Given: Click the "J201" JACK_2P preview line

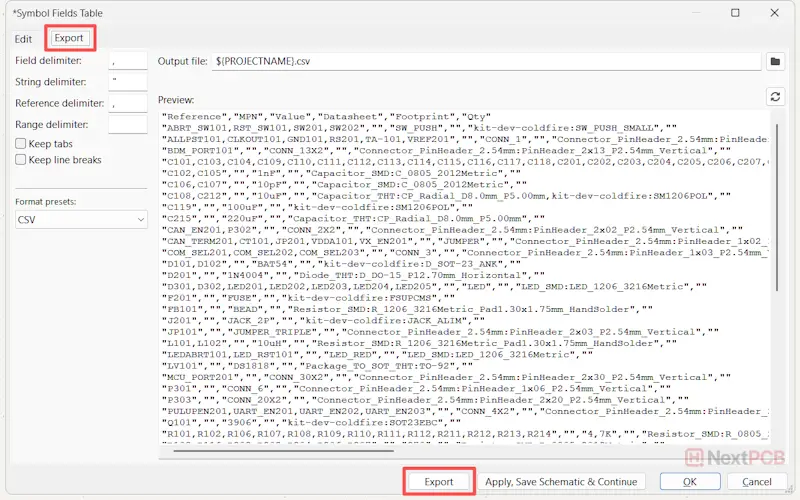Looking at the screenshot, I should coord(323,320).
